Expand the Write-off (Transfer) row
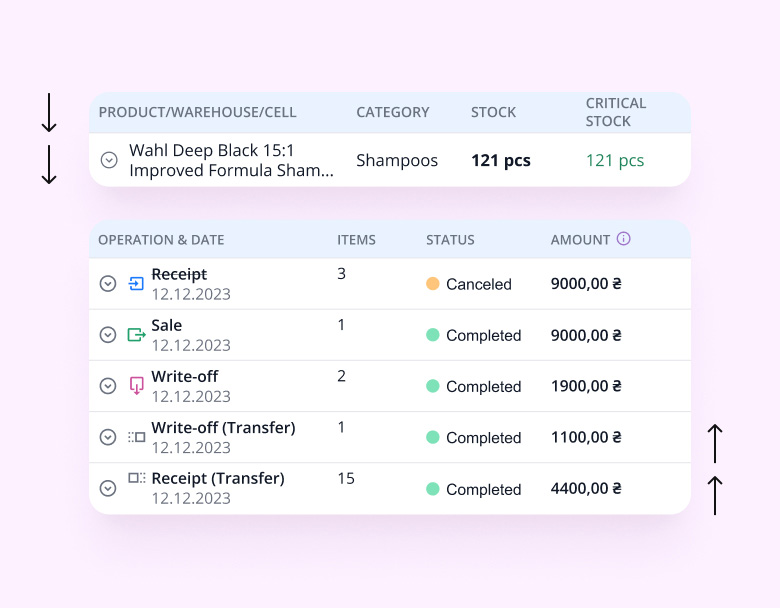The width and height of the screenshot is (780, 608). pyautogui.click(x=108, y=437)
